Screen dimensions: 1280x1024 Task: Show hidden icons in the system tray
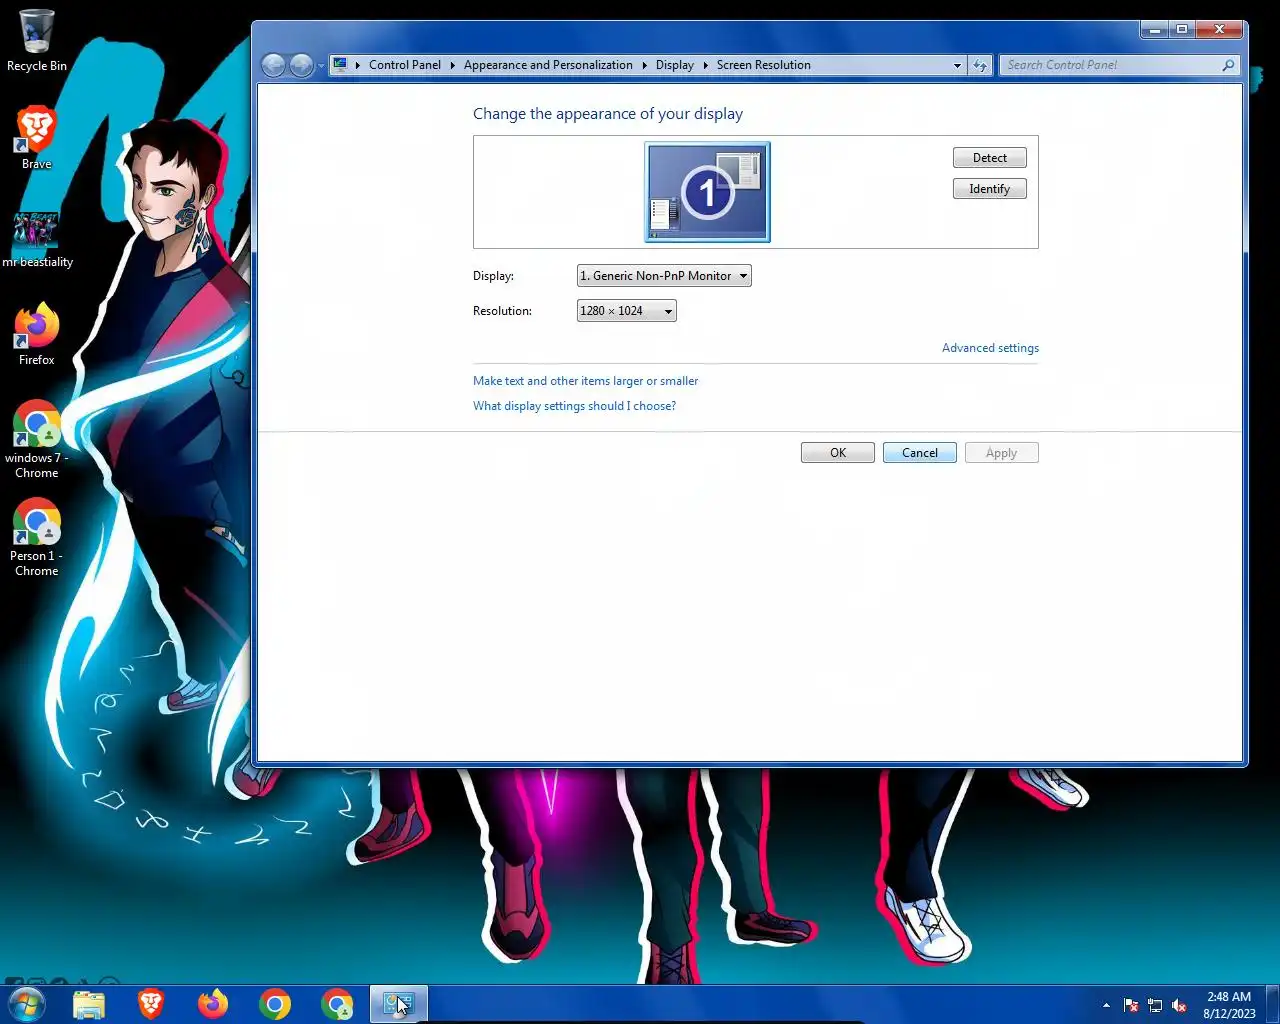point(1106,1005)
